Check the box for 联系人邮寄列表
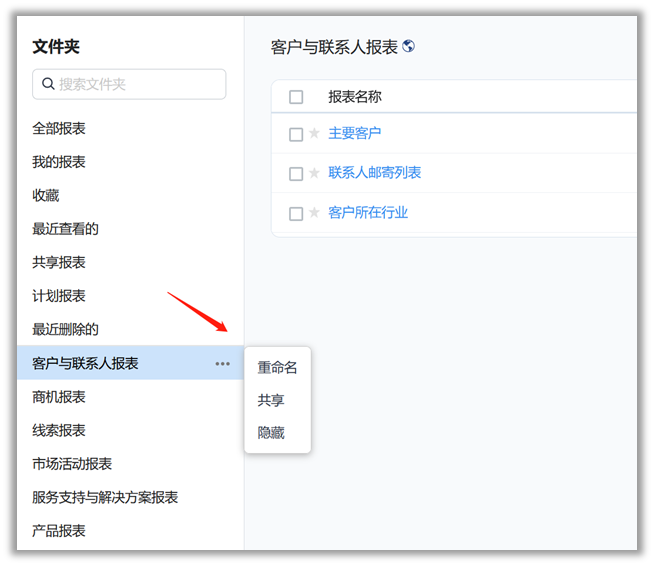Viewport: 654px width, 566px height. click(296, 174)
